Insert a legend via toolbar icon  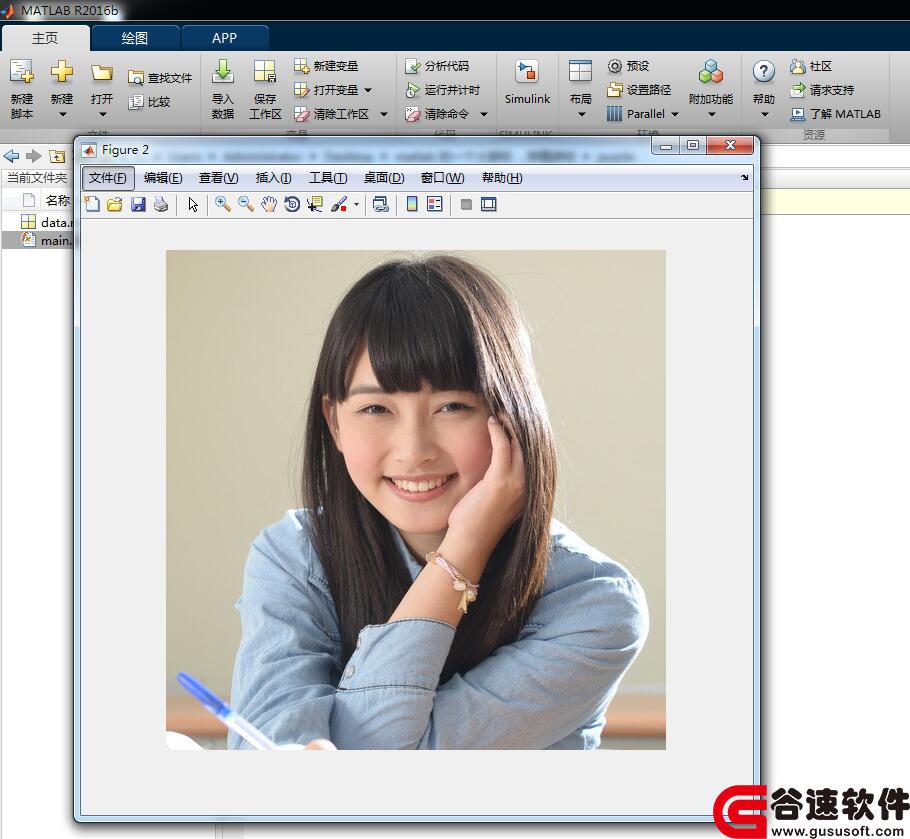[435, 204]
